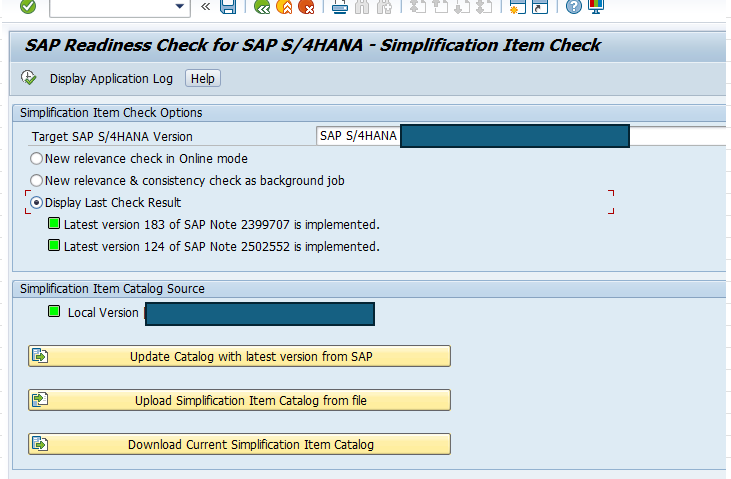Click the Find binoculars icon

pos(362,7)
